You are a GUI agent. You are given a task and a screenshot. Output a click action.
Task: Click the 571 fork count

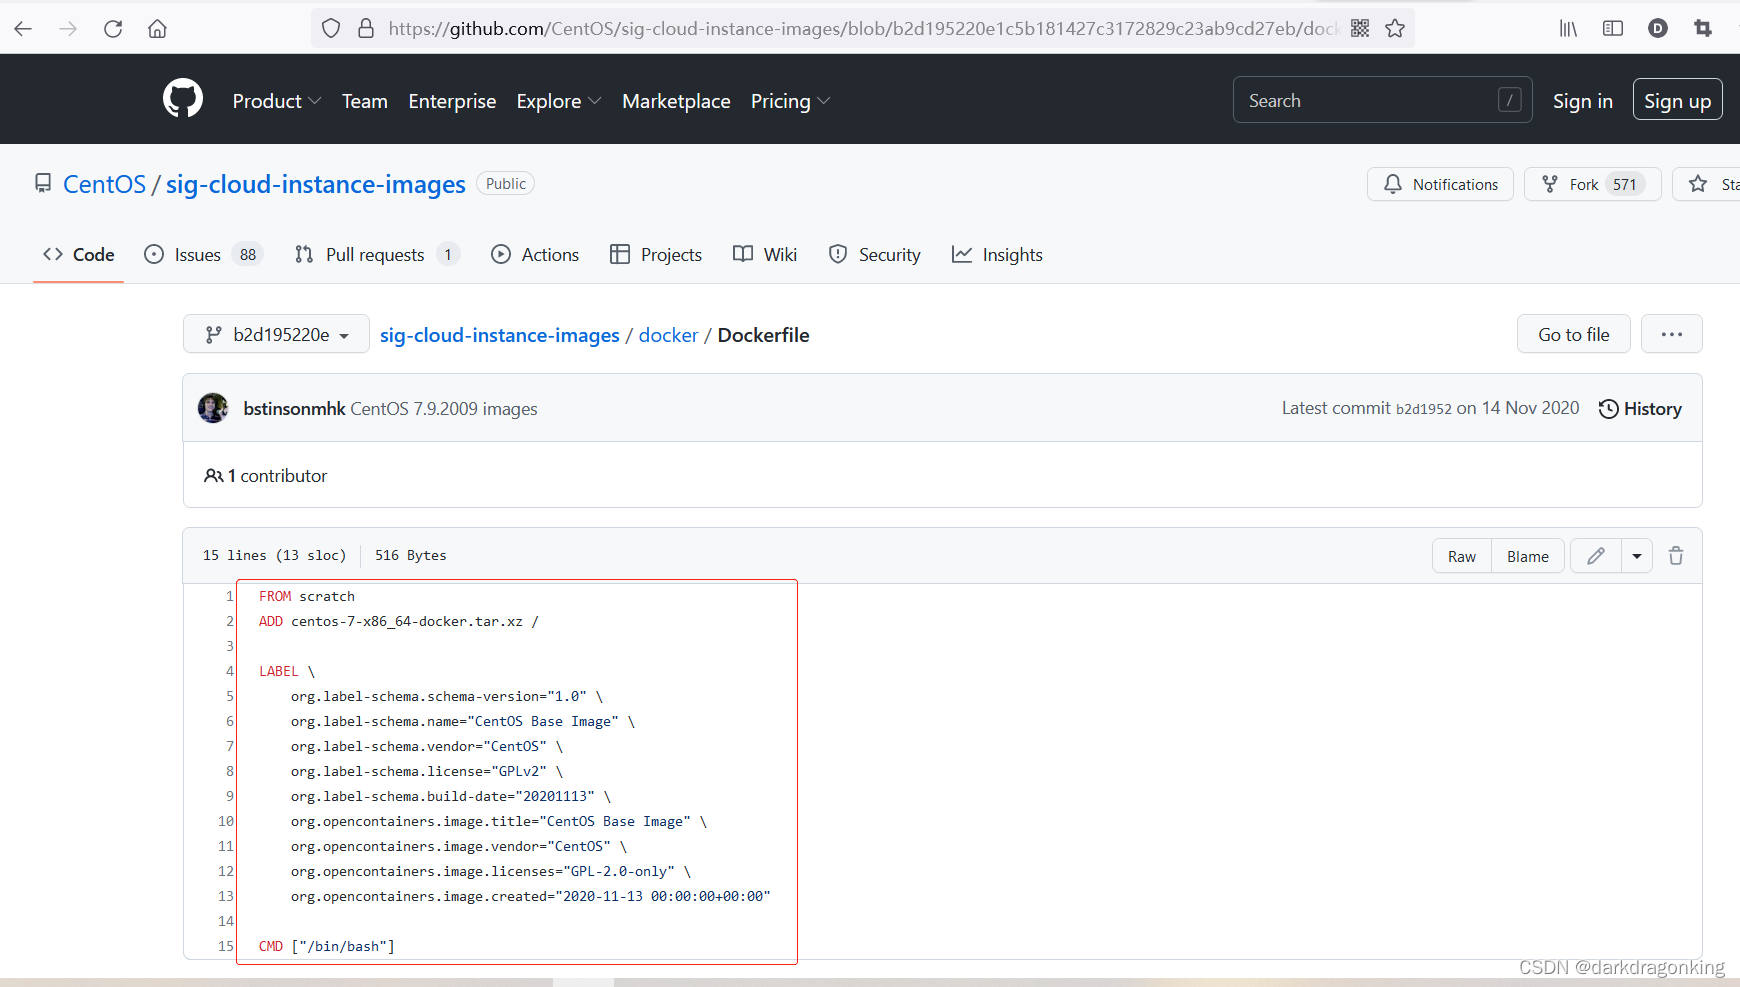[1624, 184]
